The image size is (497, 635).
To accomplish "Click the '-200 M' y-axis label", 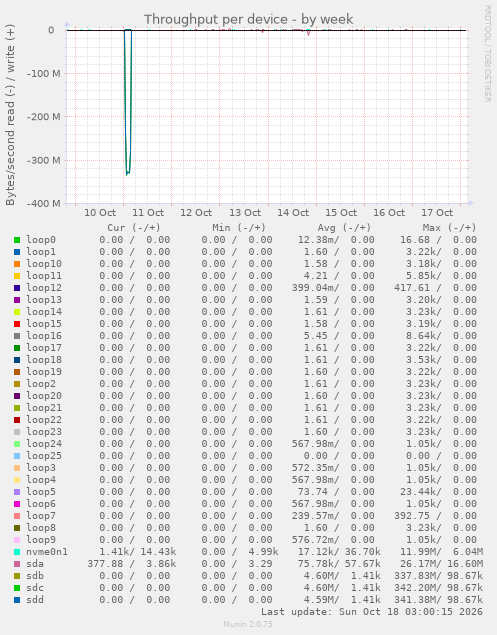I will coord(43,117).
